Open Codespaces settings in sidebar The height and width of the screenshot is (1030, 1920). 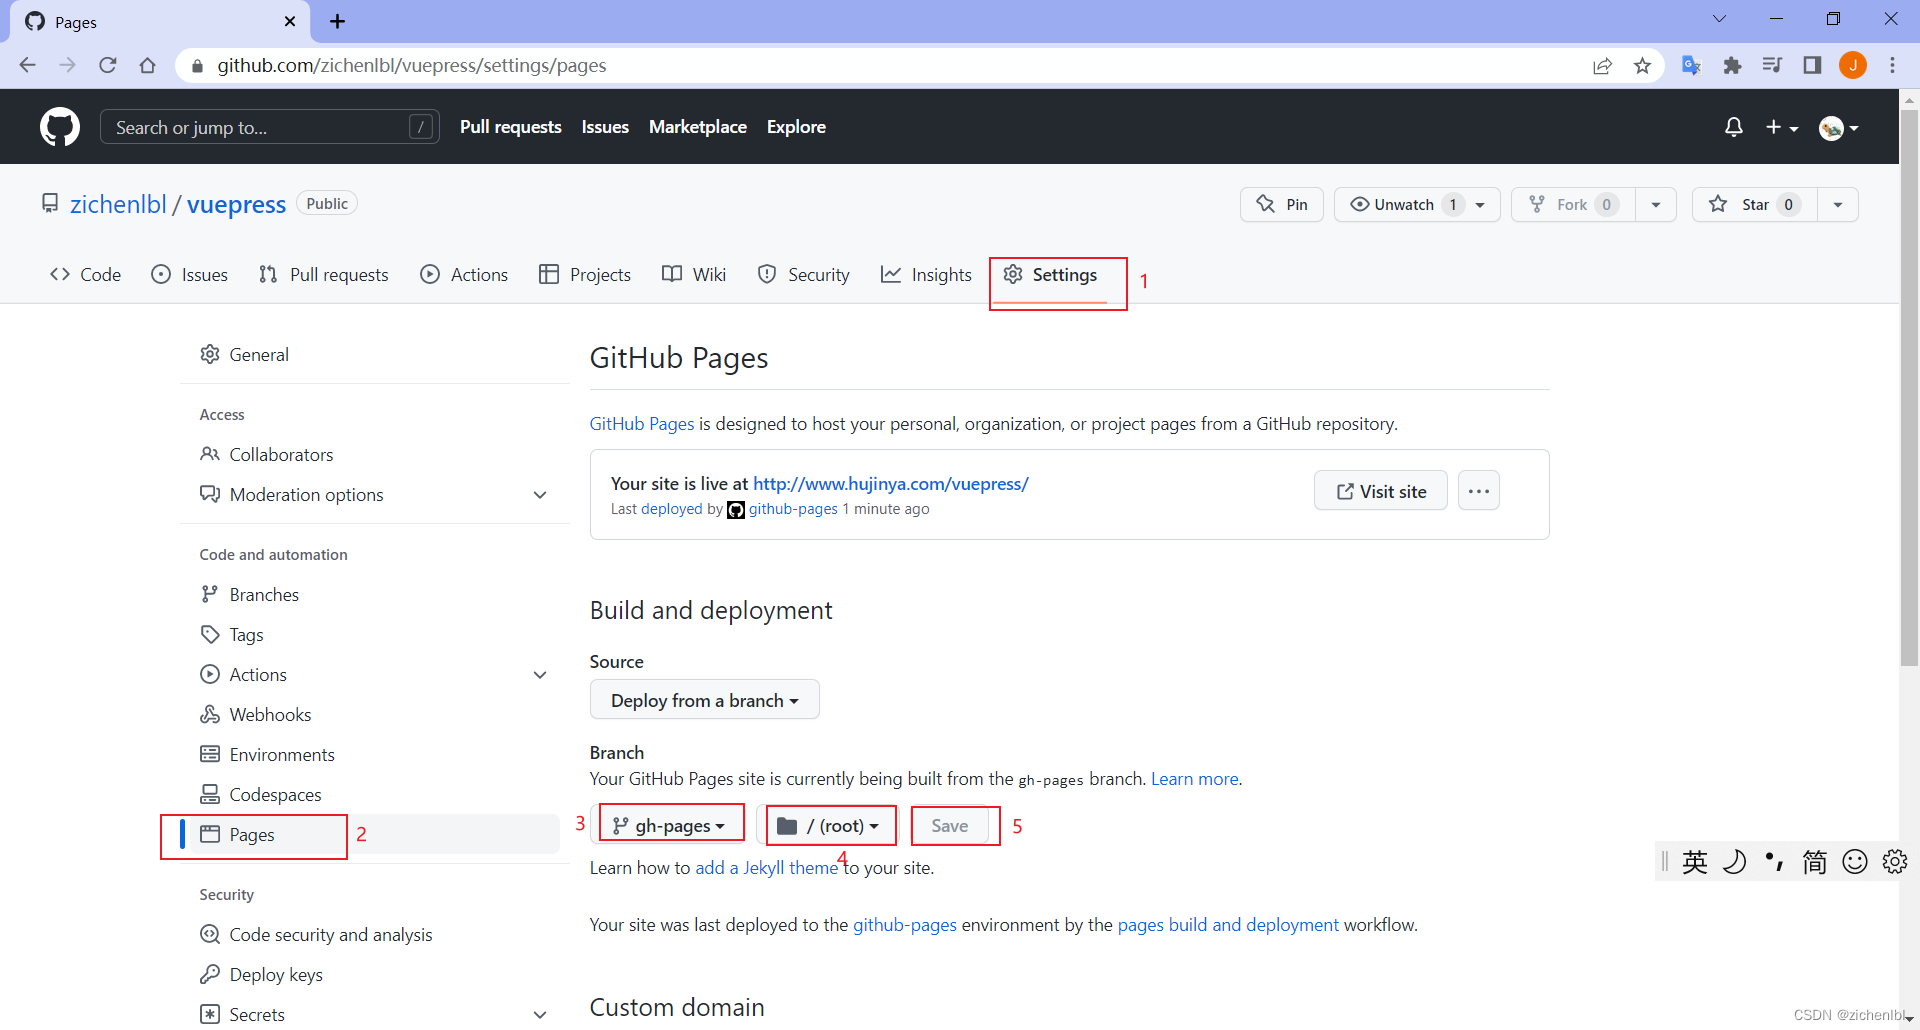[370, 794]
